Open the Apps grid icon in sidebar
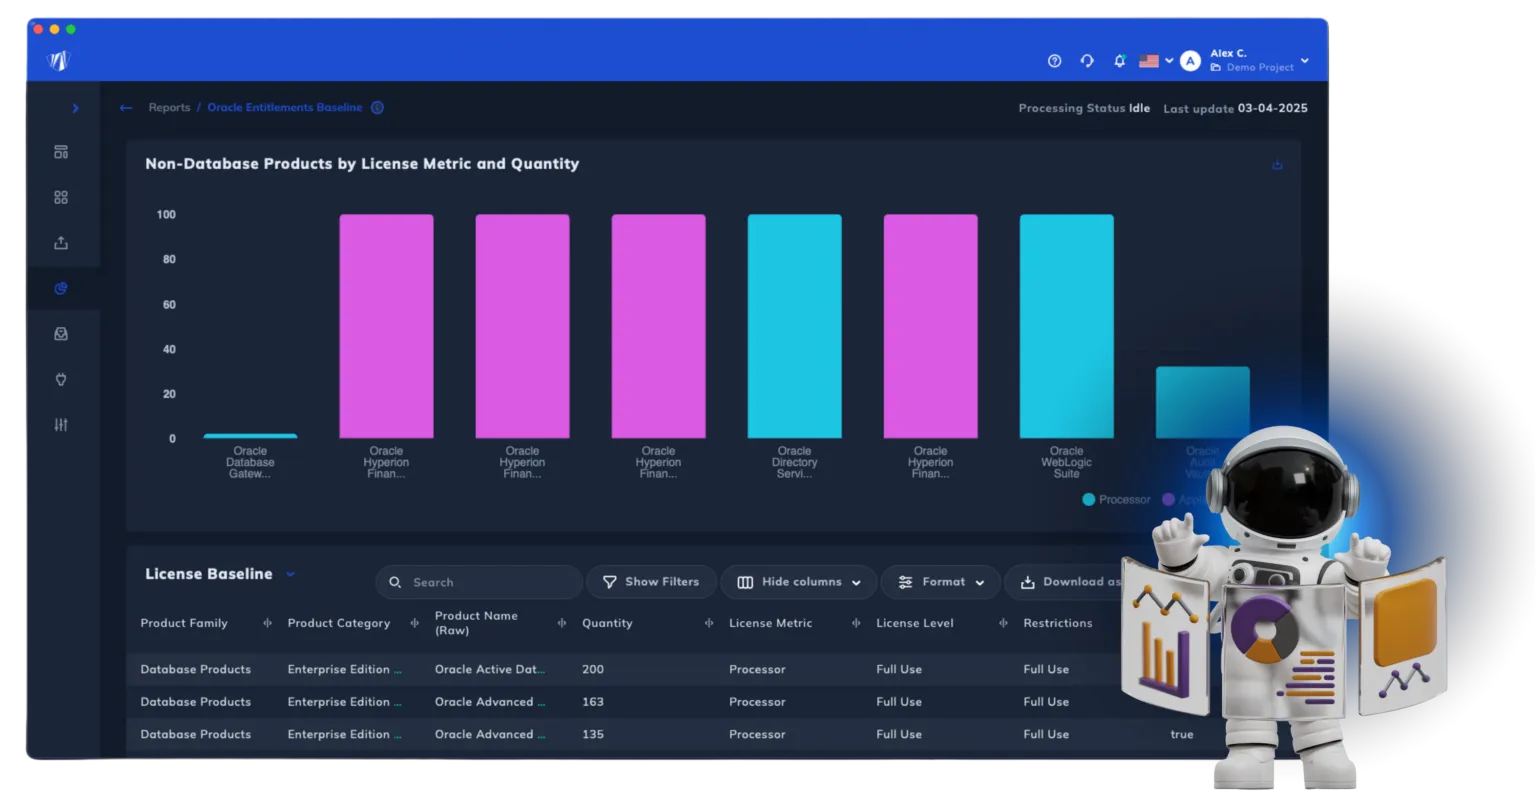 [x=61, y=197]
